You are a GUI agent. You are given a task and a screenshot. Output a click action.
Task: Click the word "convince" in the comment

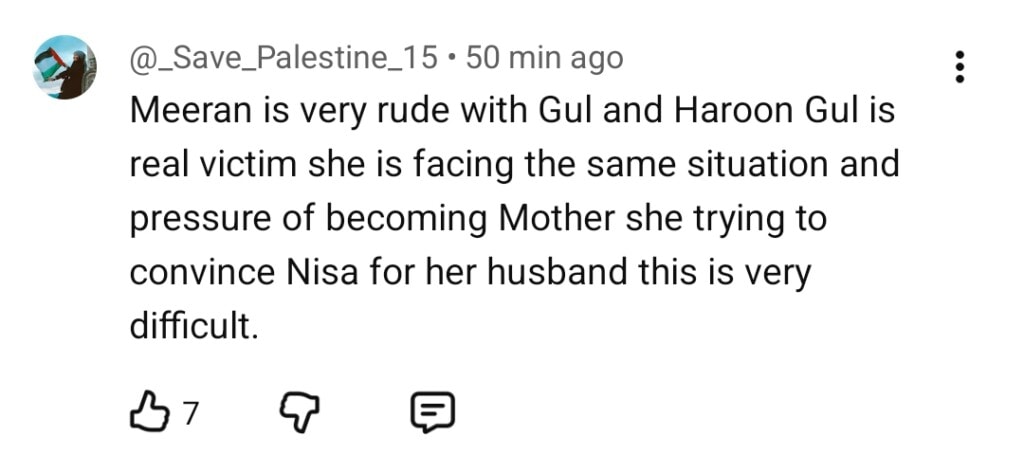coord(199,273)
